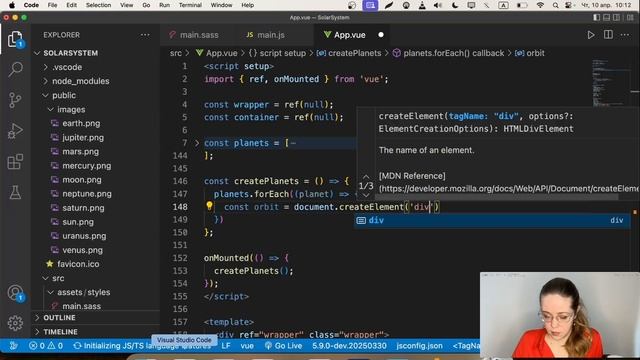Click the jsconfig.json status item

tap(419, 346)
